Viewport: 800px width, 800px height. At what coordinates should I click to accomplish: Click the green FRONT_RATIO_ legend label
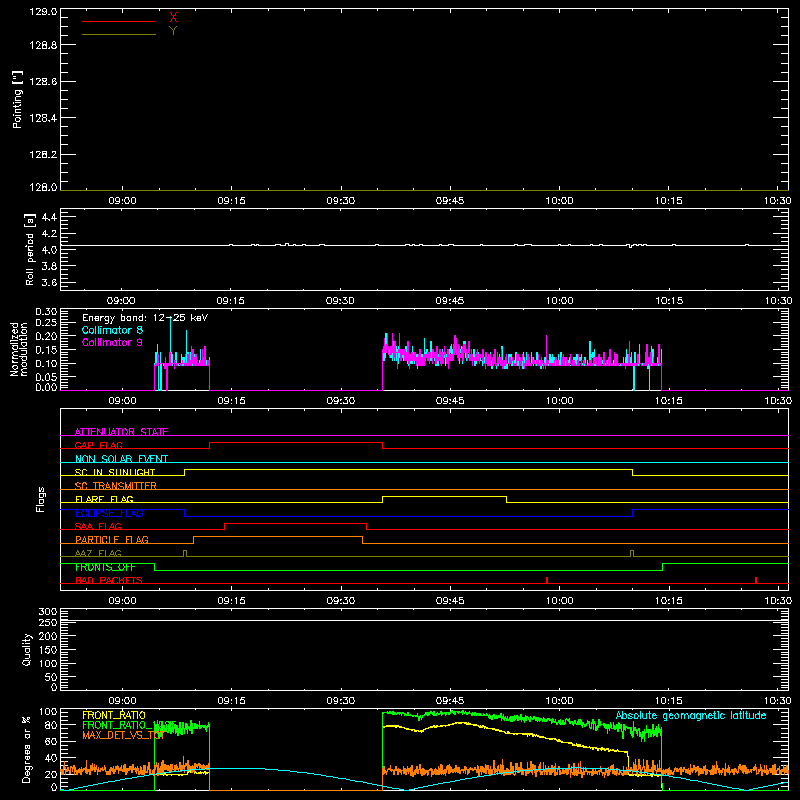129,725
